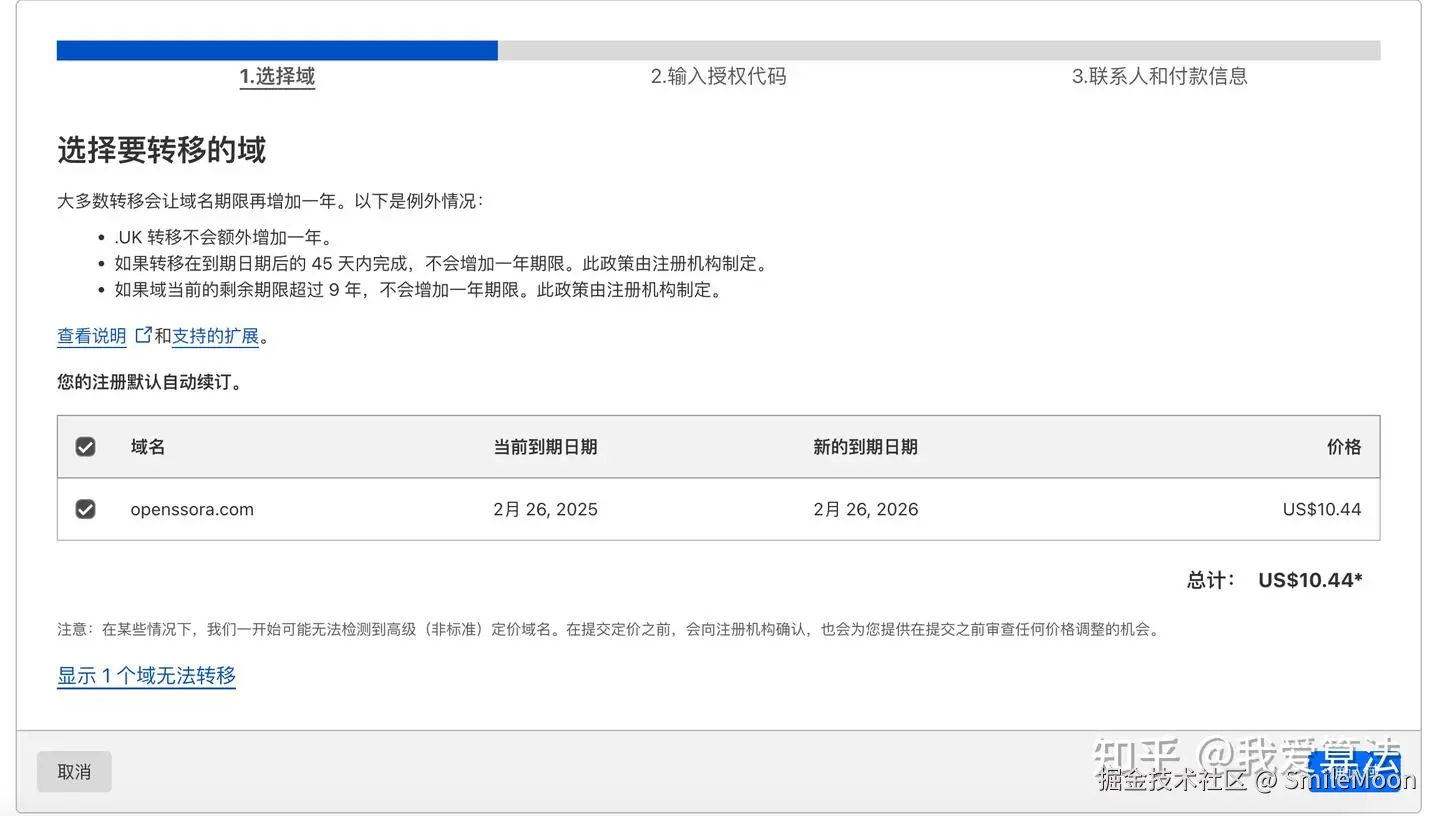Click new expiry date 2月 26, 2026
1440x816 pixels.
[865, 509]
